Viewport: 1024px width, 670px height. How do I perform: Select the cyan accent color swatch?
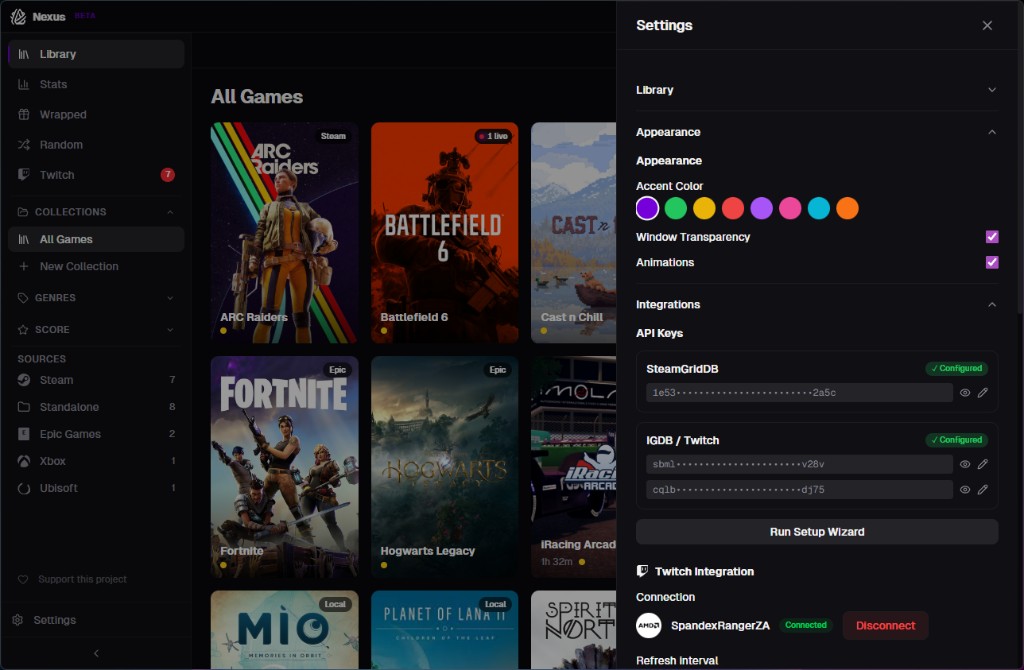tap(818, 208)
